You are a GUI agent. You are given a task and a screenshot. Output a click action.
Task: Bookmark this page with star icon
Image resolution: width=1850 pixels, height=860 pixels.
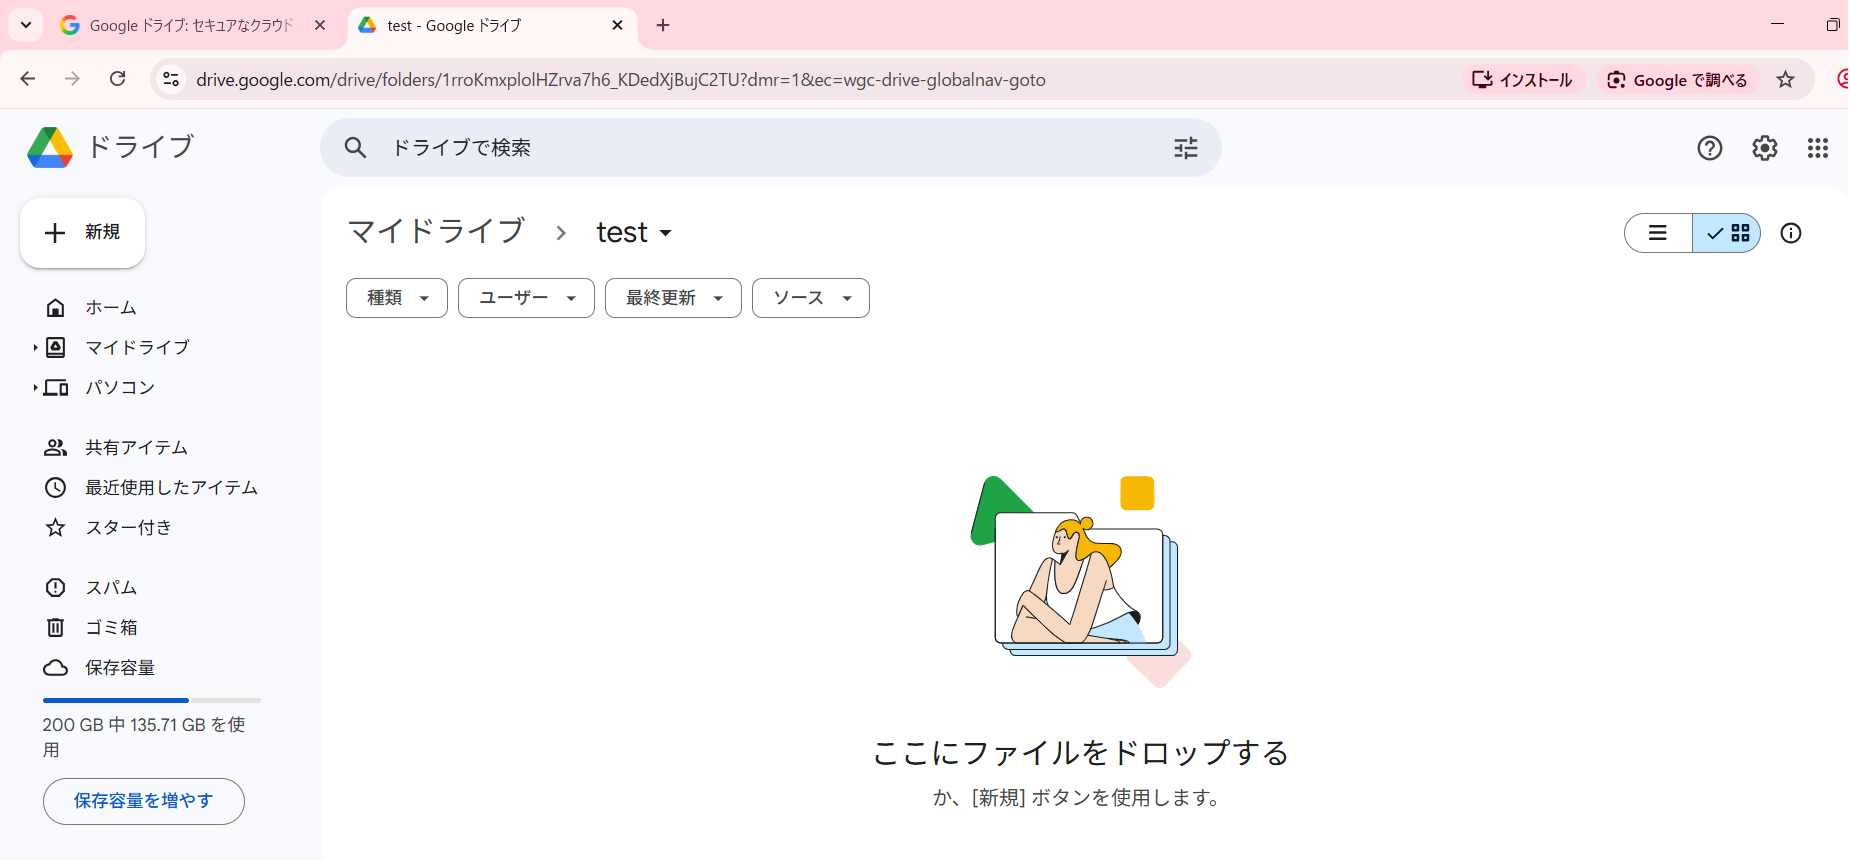tap(1786, 80)
